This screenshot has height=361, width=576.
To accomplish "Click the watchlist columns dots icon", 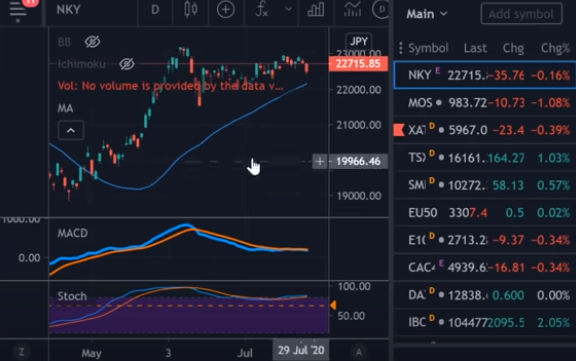I will (x=400, y=48).
